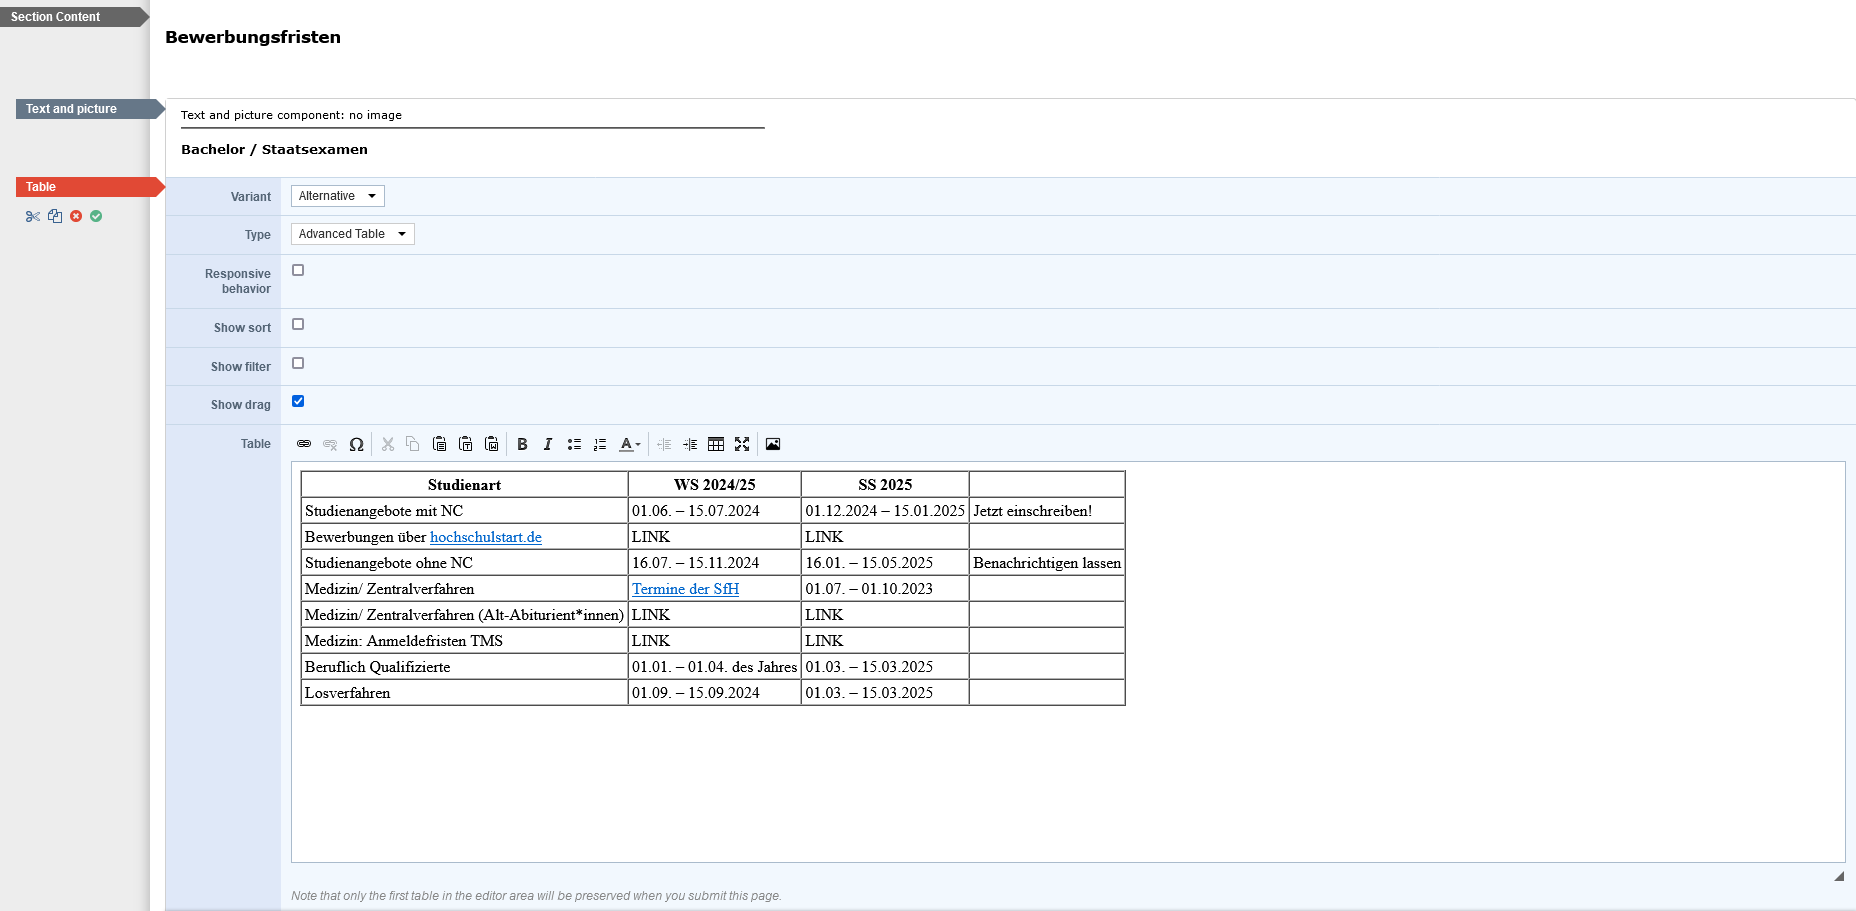
Task: Click the red delete icon under Table
Action: point(76,216)
